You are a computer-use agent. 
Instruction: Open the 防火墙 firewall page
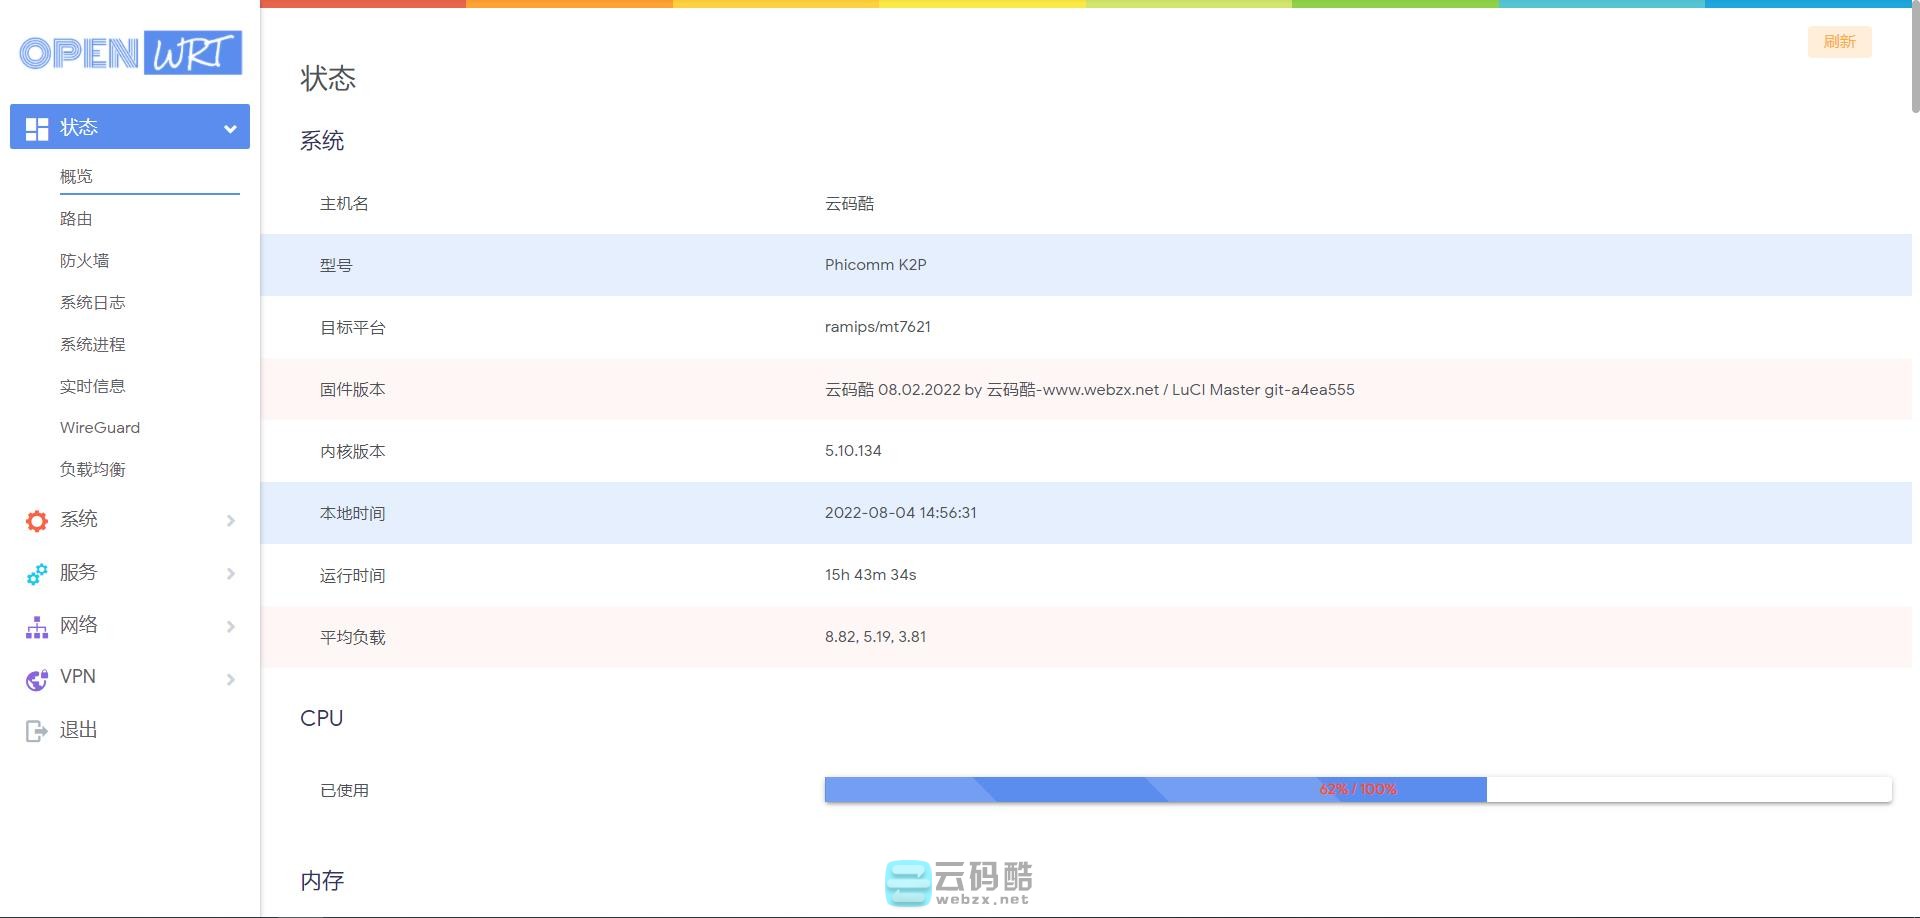coord(84,260)
